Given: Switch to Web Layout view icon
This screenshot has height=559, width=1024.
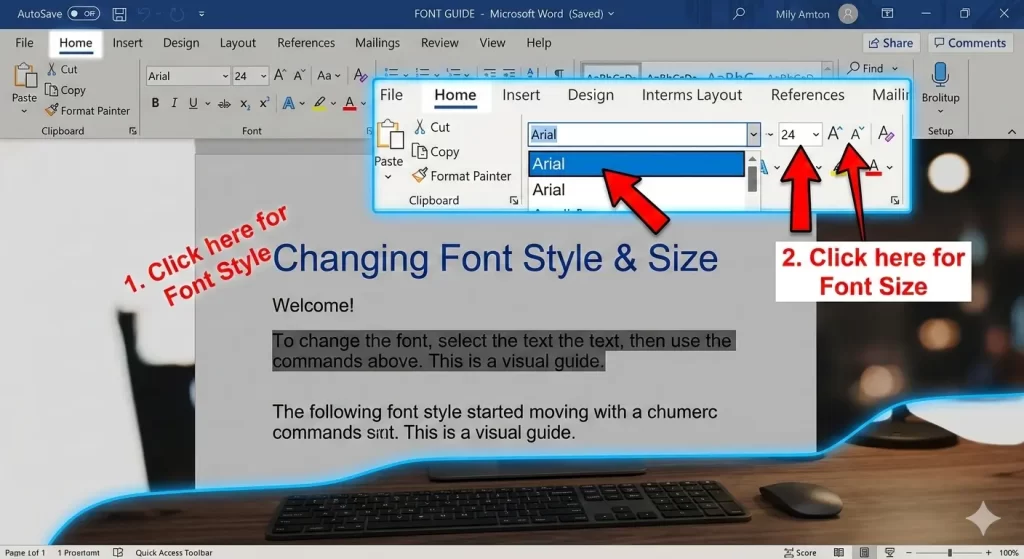Looking at the screenshot, I should coord(889,552).
